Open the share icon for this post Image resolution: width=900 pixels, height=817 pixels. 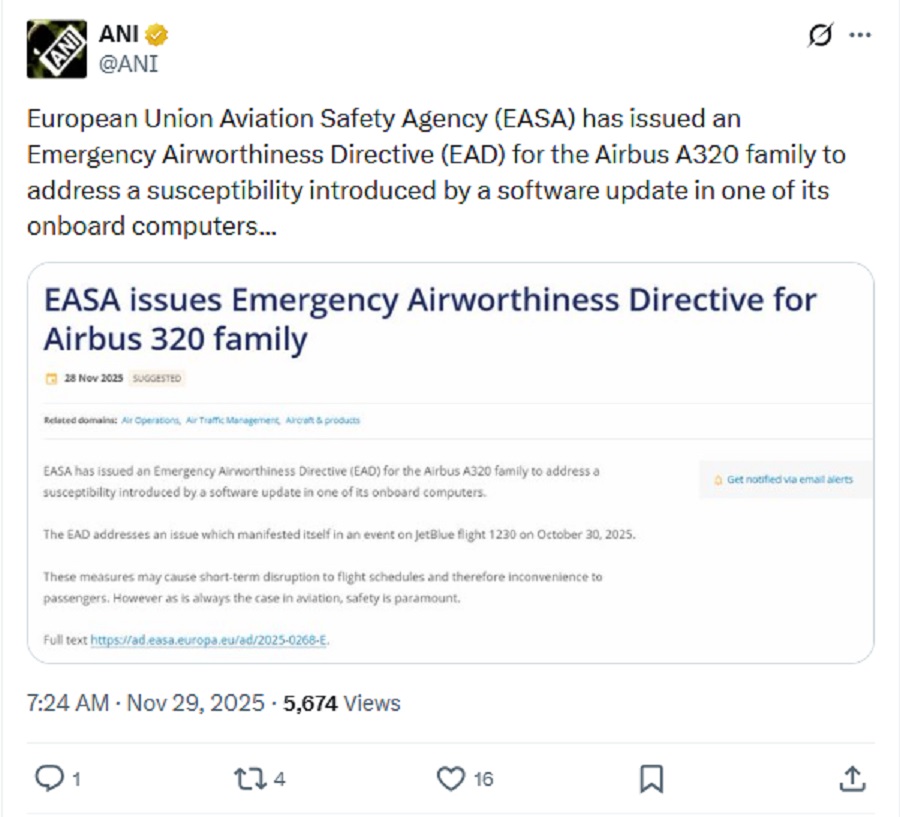click(x=851, y=777)
